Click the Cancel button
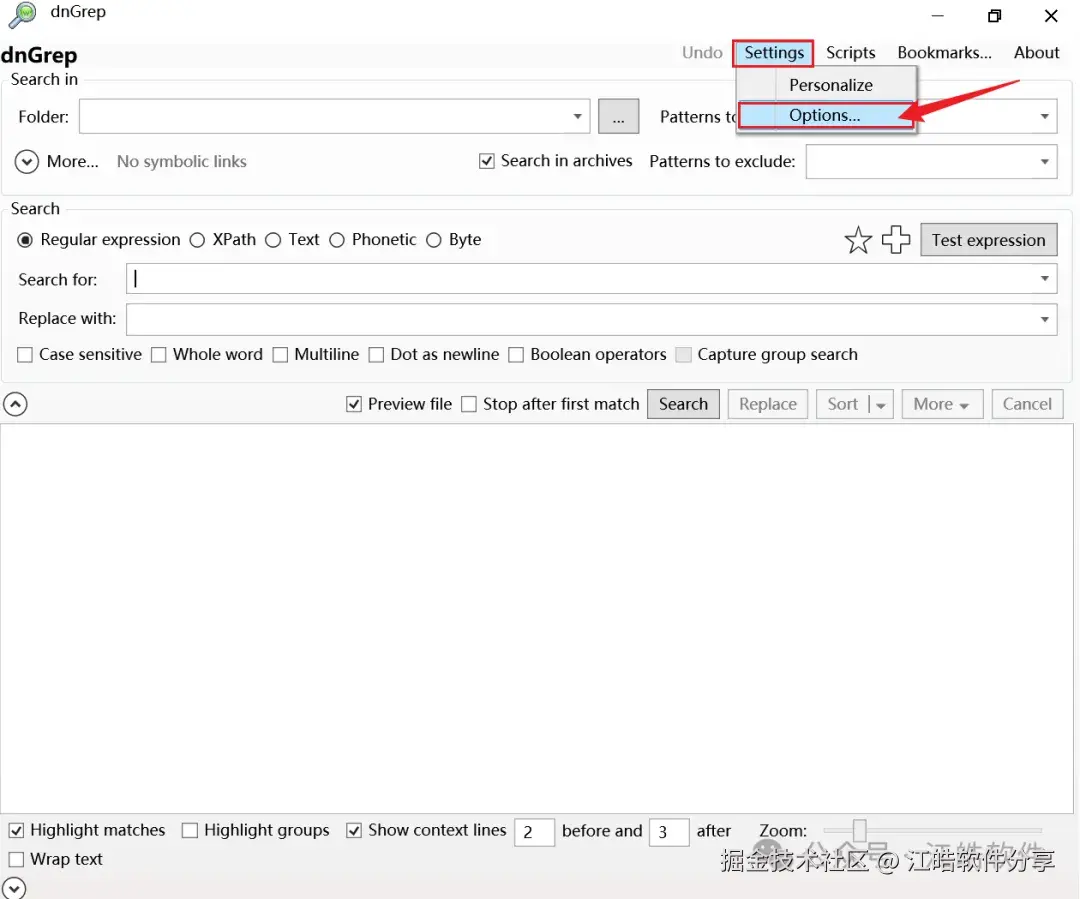Screen dimensions: 1080x899 click(1027, 404)
